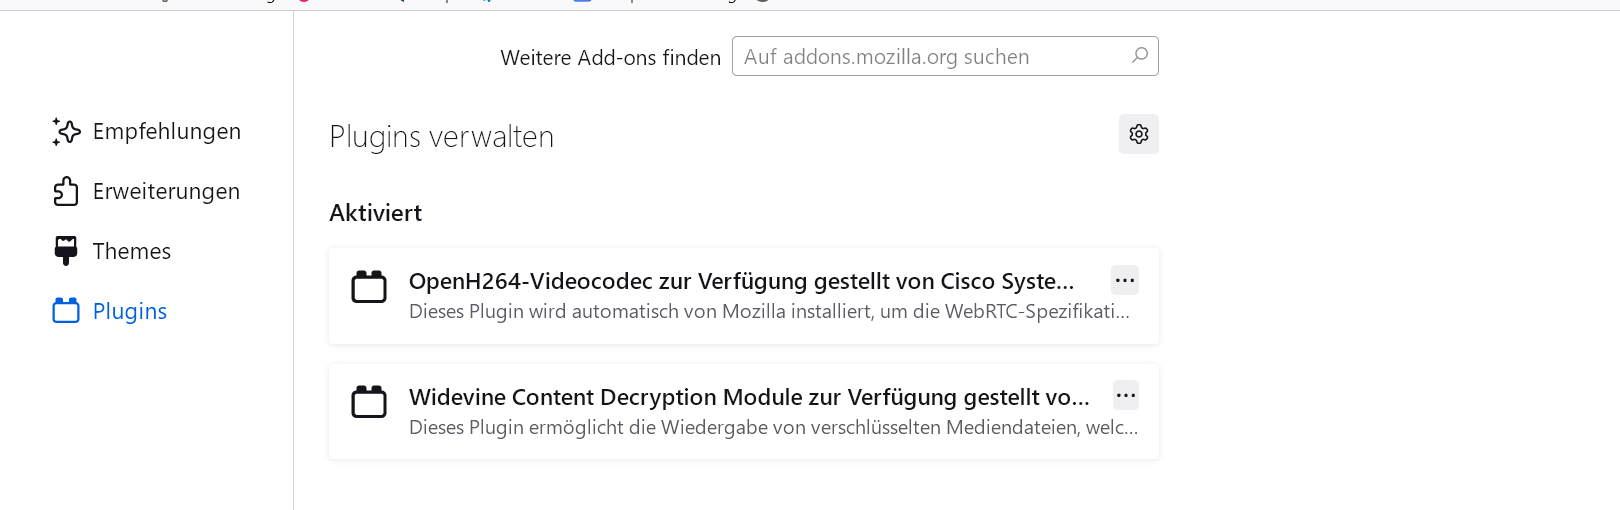Click the magnifier icon in add-ons search
The height and width of the screenshot is (510, 1620).
point(1139,56)
